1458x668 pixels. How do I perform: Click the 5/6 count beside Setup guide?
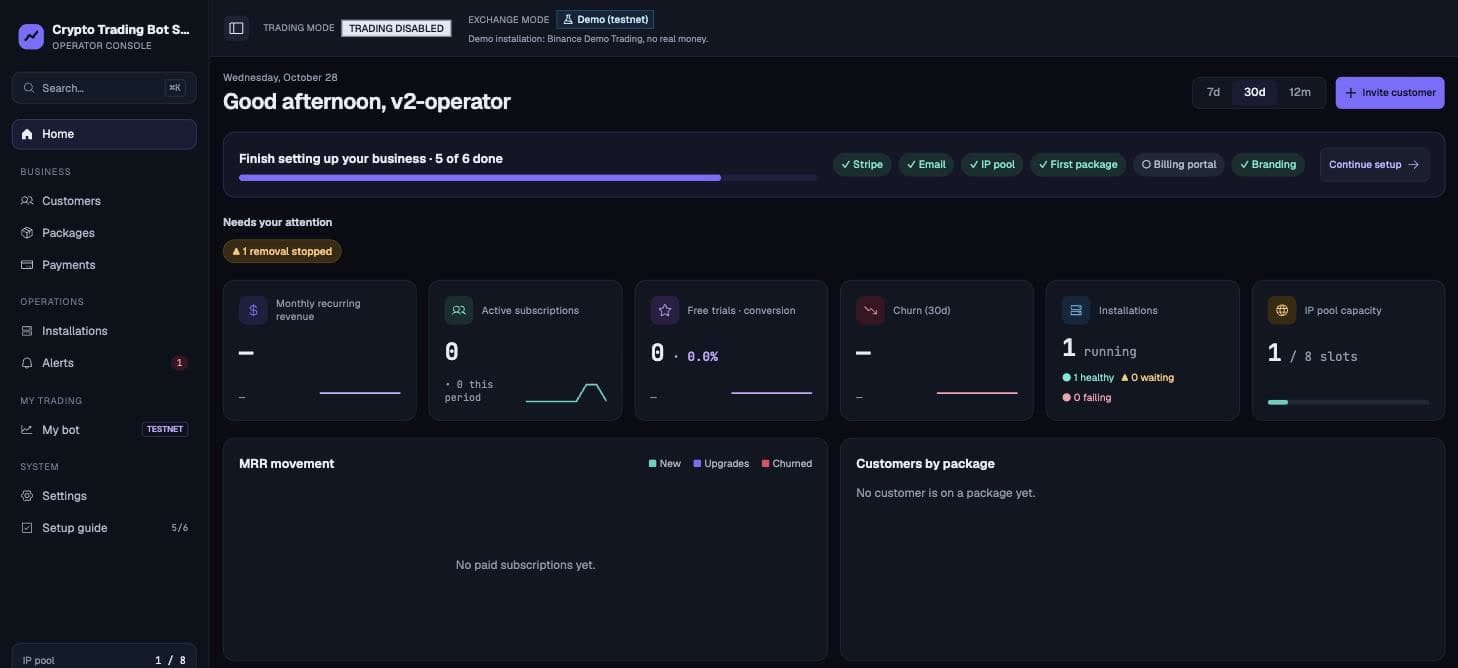click(x=179, y=528)
